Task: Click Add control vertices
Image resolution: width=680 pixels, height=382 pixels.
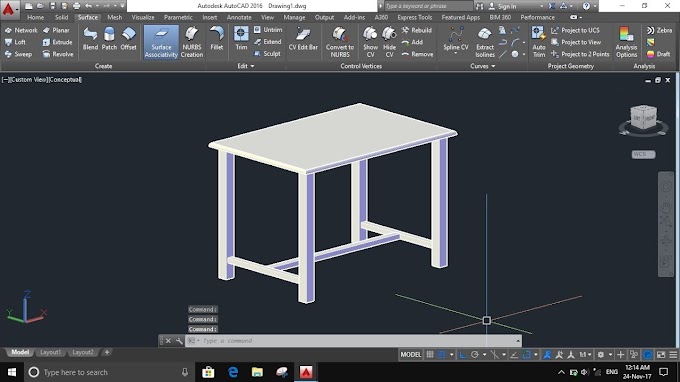Action: coord(412,42)
